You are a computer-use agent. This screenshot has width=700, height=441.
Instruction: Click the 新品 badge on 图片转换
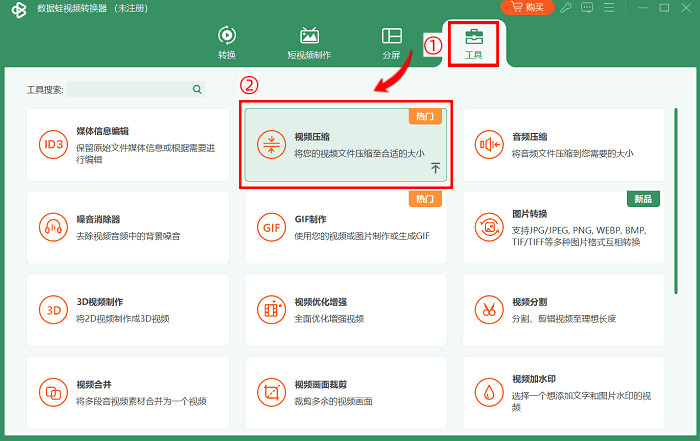643,199
